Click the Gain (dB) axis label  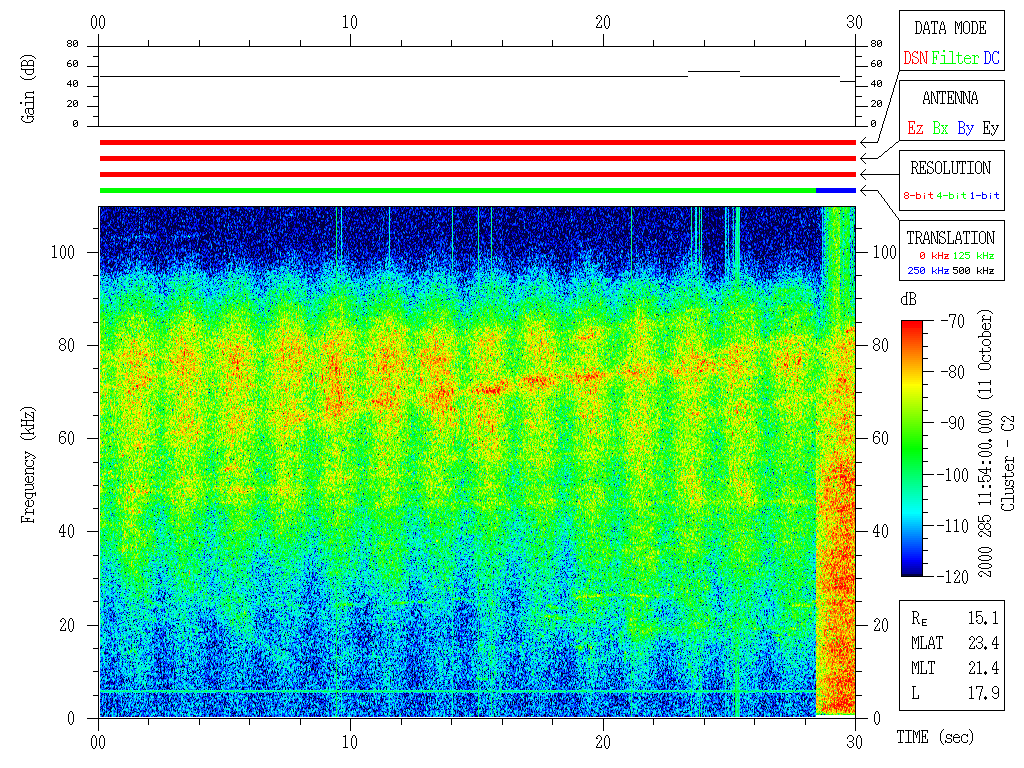click(28, 85)
